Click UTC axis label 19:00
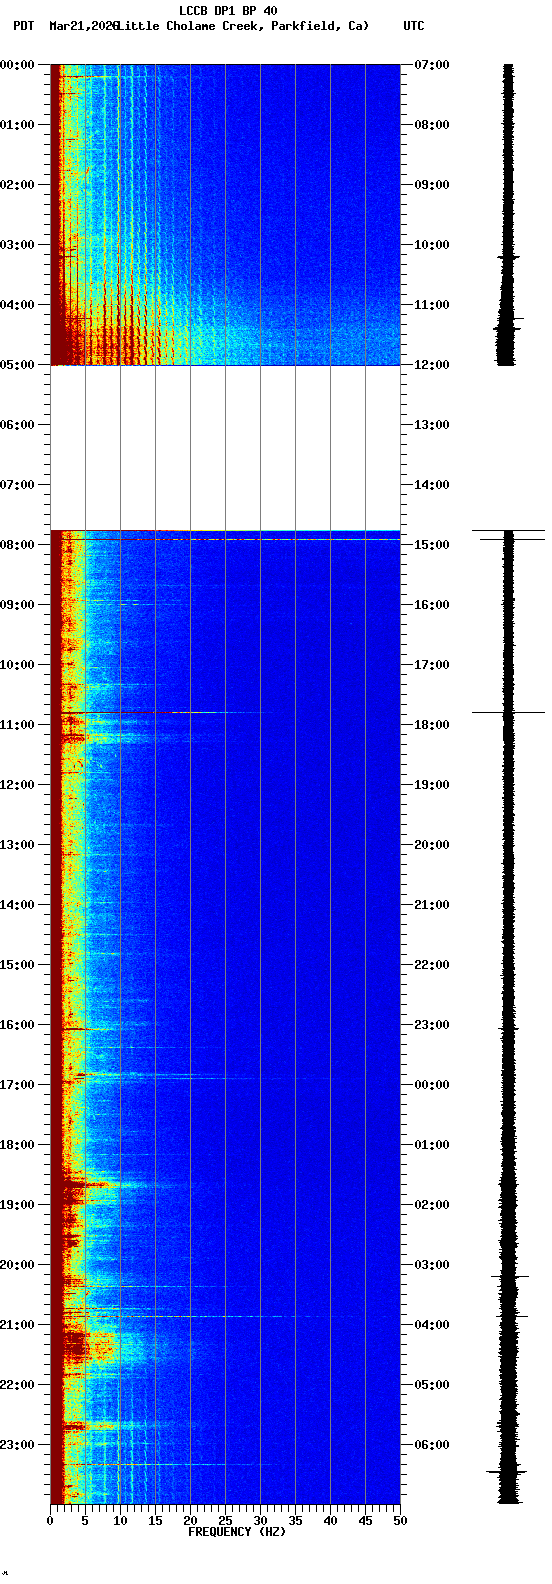Image resolution: width=552 pixels, height=1584 pixels. [432, 785]
